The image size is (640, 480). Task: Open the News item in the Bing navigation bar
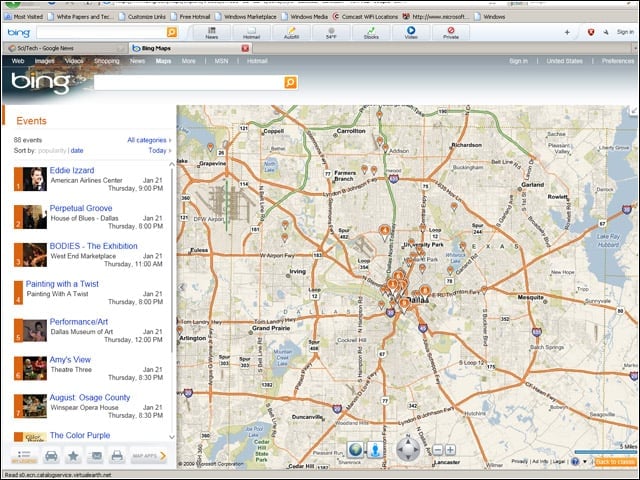coord(138,61)
